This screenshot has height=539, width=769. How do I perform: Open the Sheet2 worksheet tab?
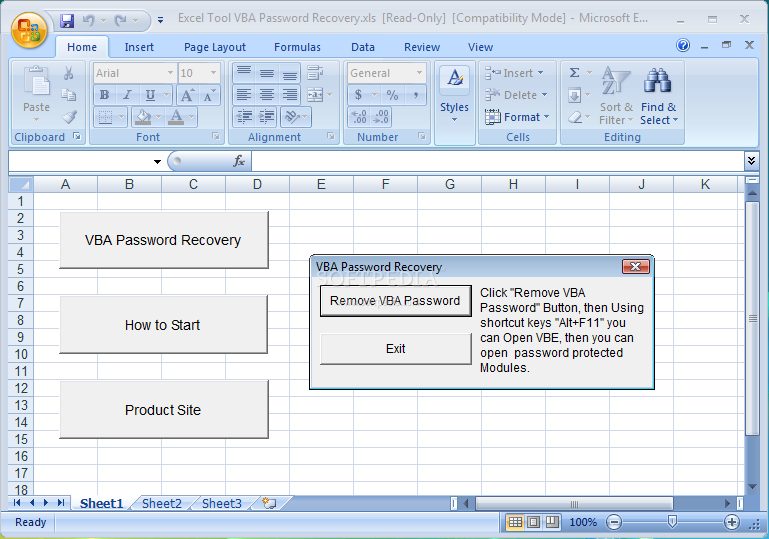tap(161, 504)
